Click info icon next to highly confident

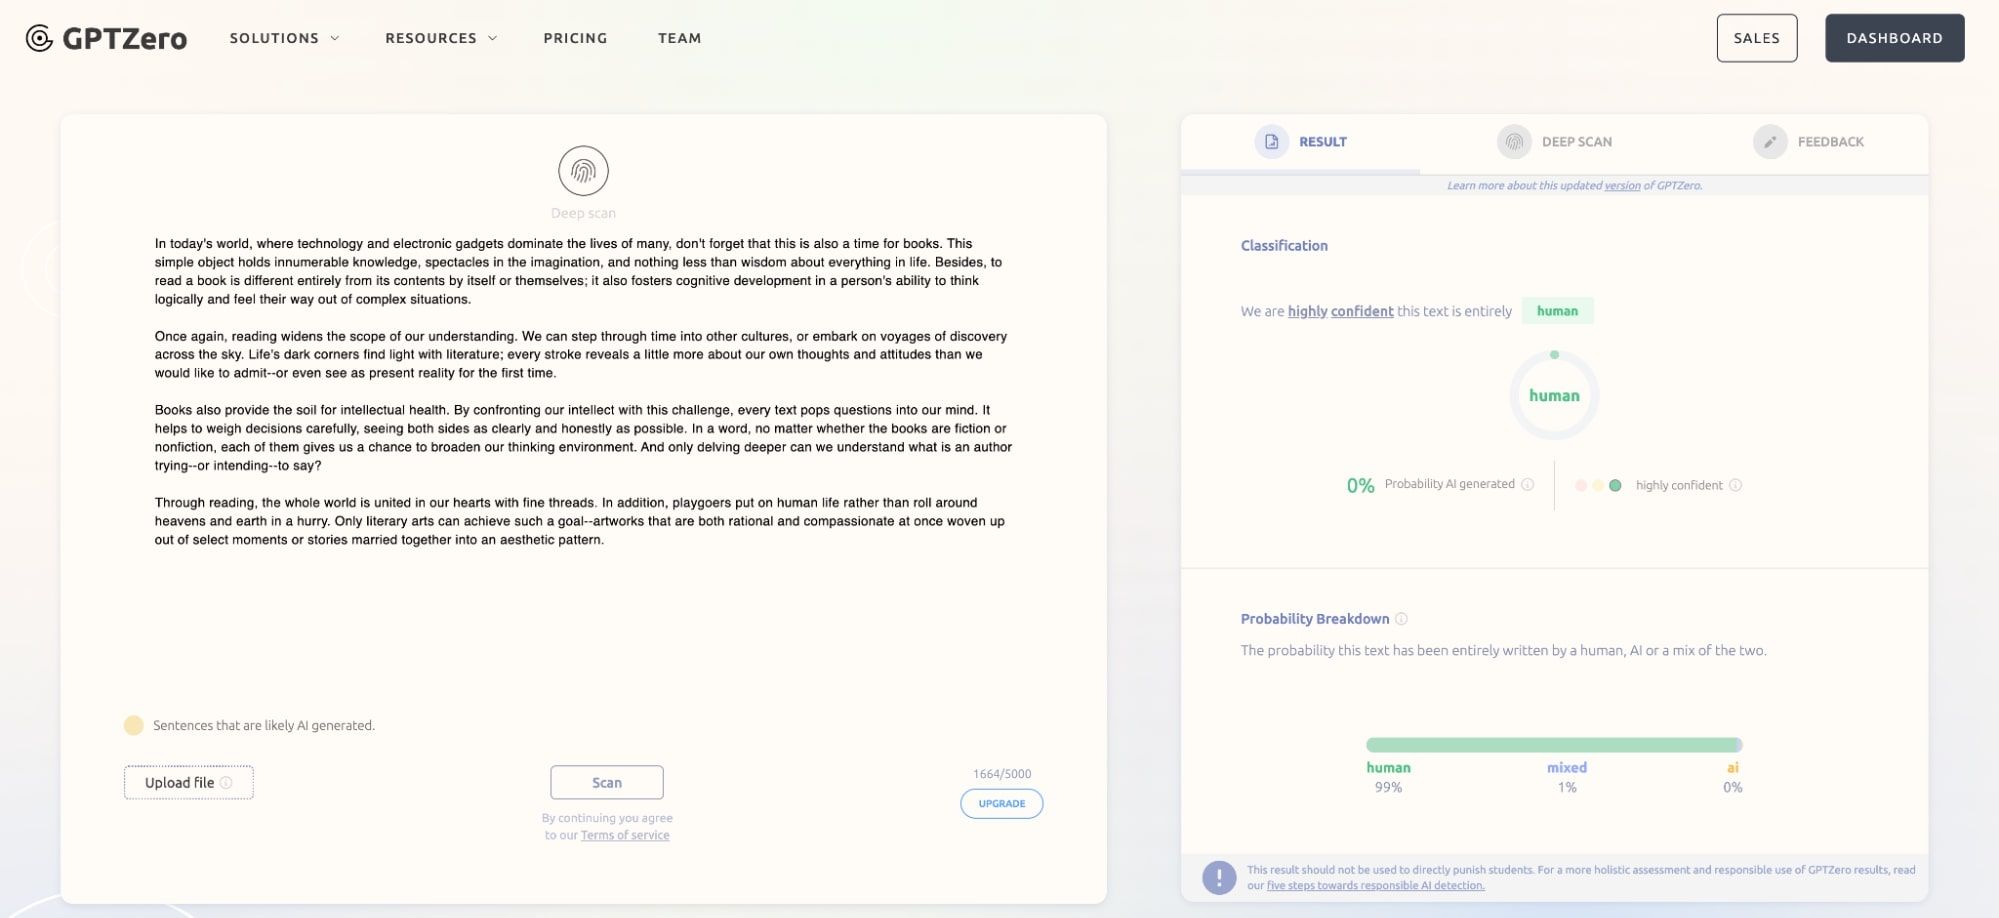tap(1735, 485)
